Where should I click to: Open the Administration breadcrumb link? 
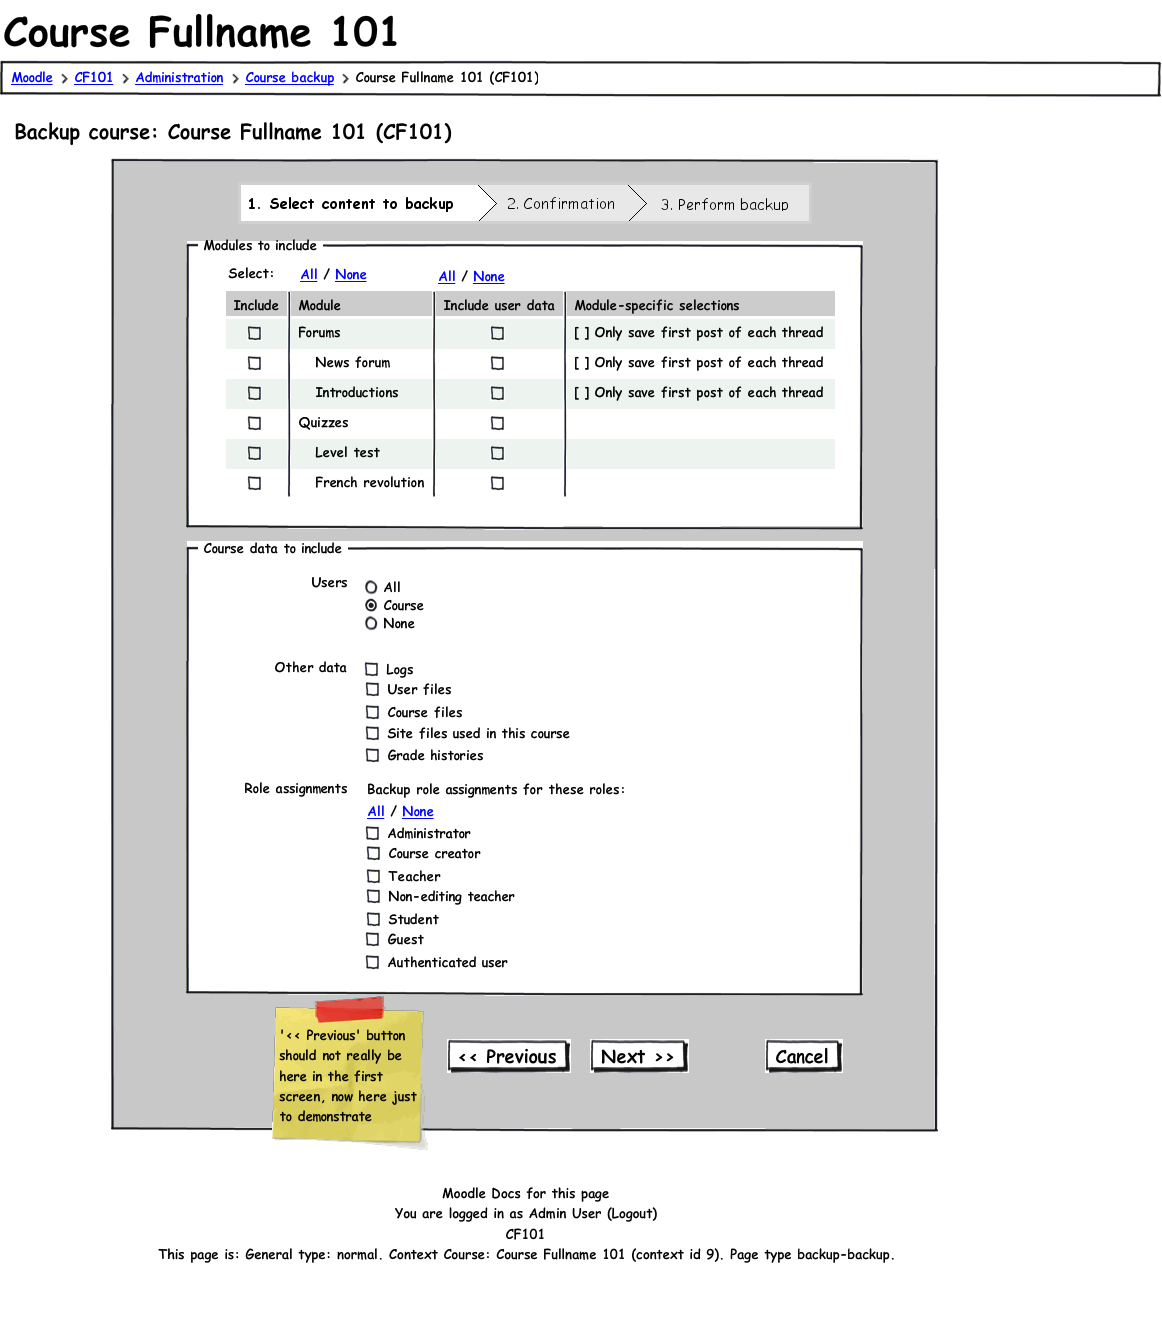point(179,77)
